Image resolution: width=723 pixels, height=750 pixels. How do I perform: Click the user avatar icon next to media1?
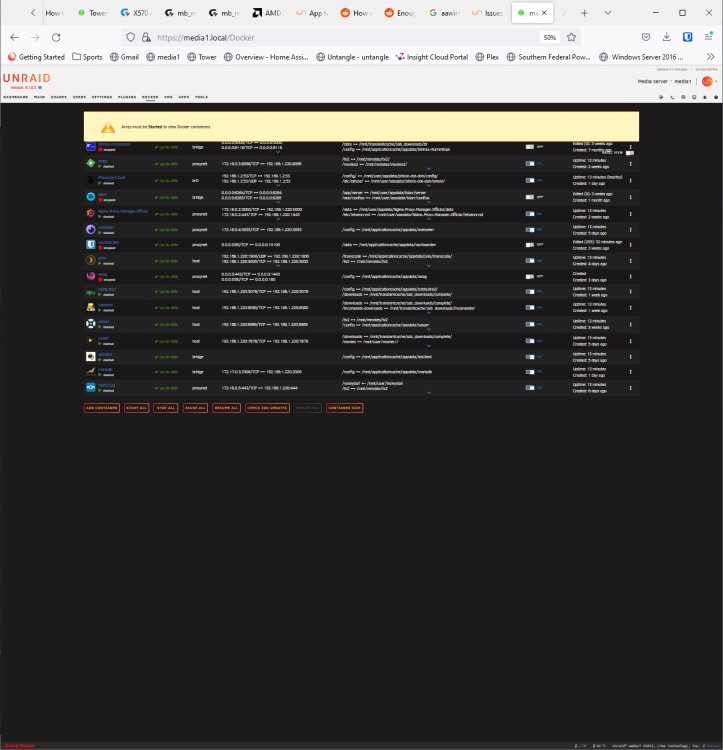point(707,81)
